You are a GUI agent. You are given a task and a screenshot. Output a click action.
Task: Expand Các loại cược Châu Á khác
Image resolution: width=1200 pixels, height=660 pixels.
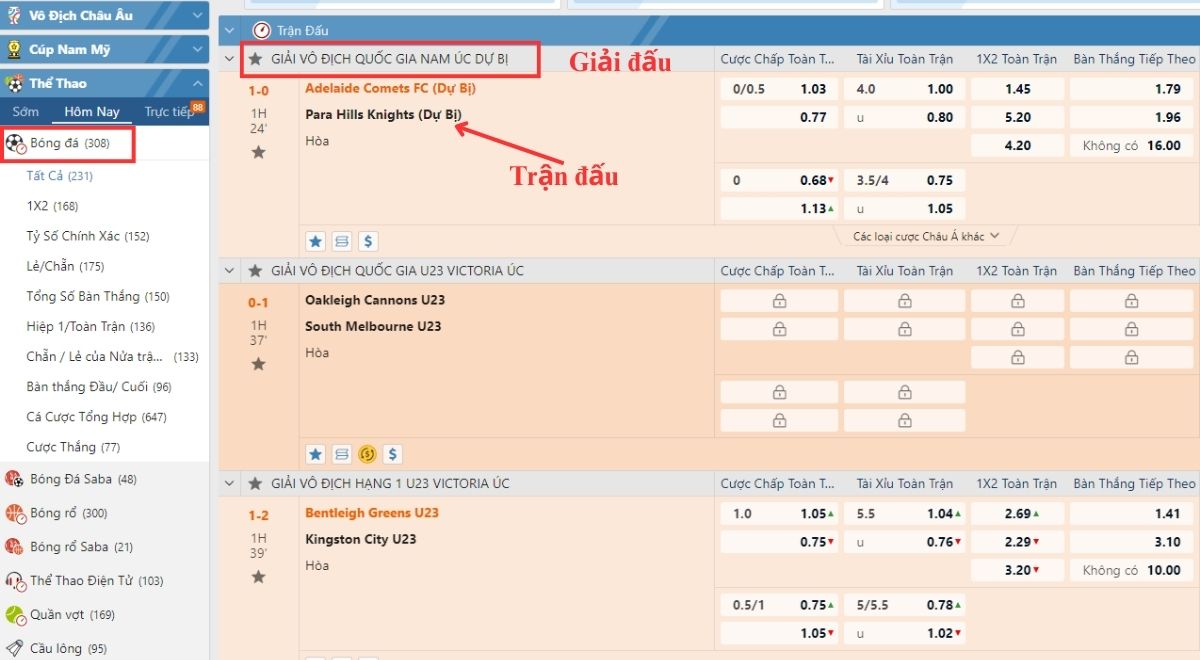925,237
